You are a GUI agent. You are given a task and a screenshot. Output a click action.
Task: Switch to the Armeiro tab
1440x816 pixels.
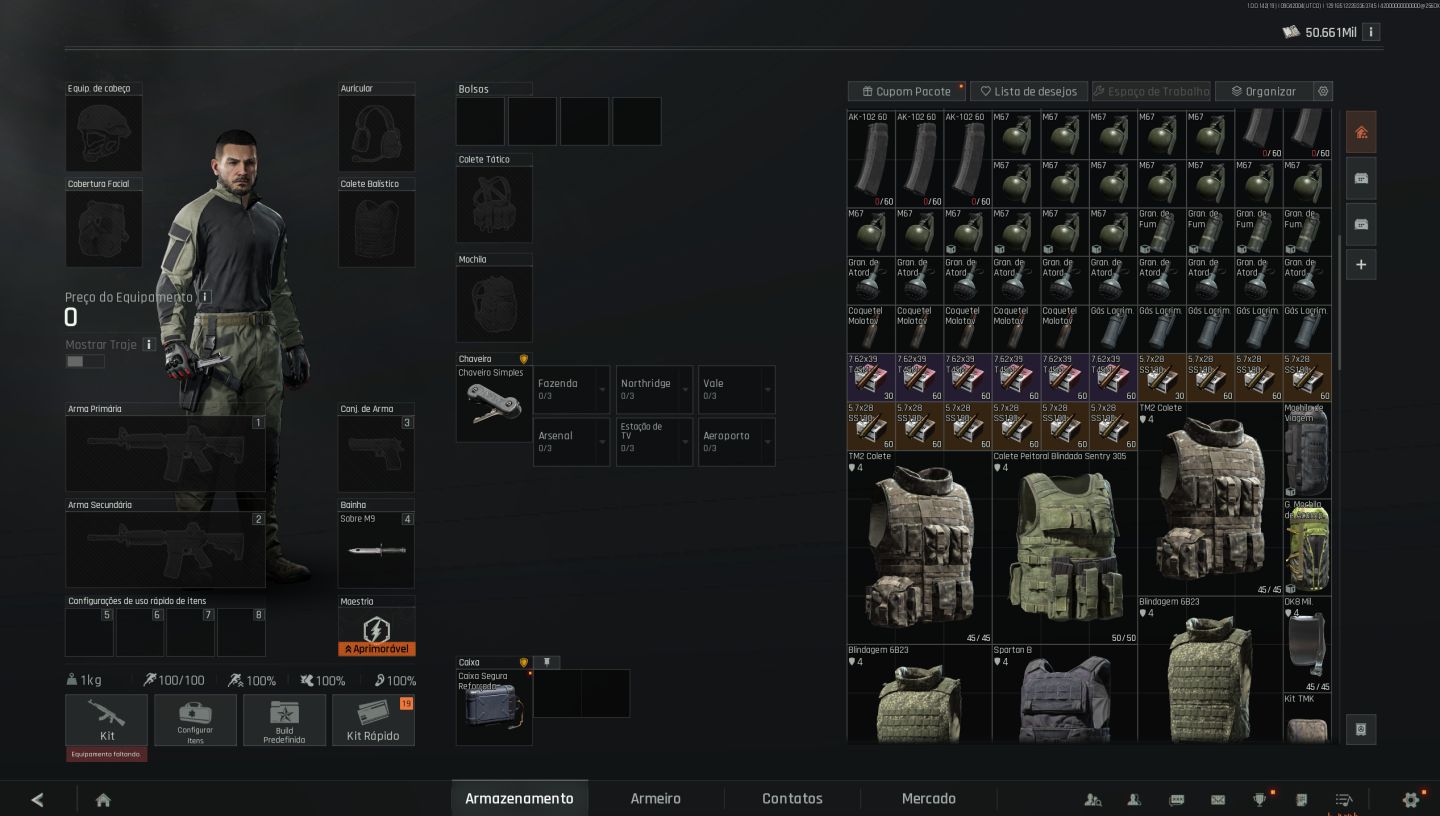coord(655,798)
